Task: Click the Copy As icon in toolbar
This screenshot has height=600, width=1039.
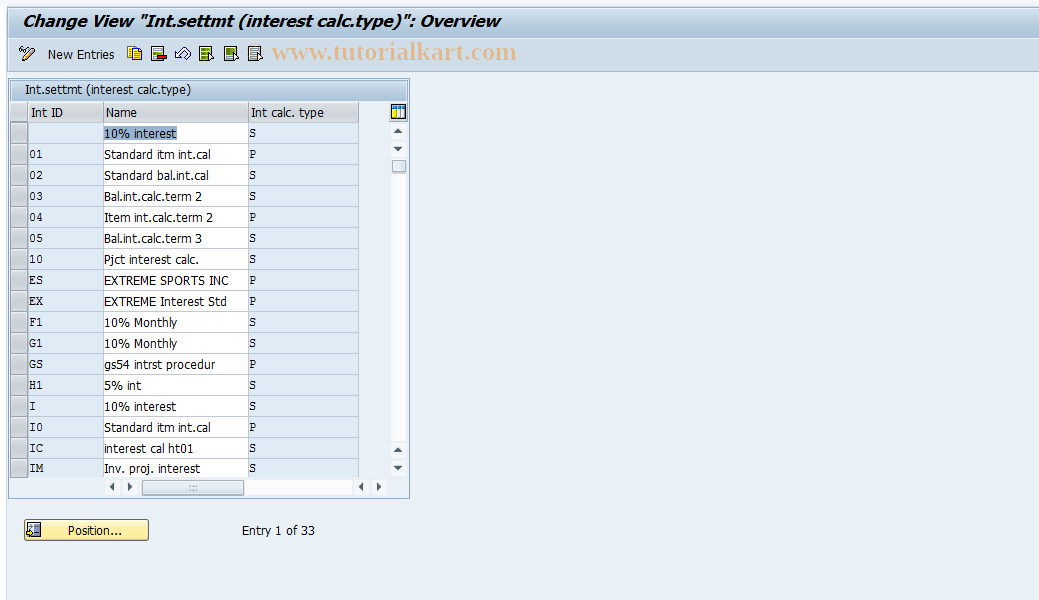Action: click(x=135, y=54)
